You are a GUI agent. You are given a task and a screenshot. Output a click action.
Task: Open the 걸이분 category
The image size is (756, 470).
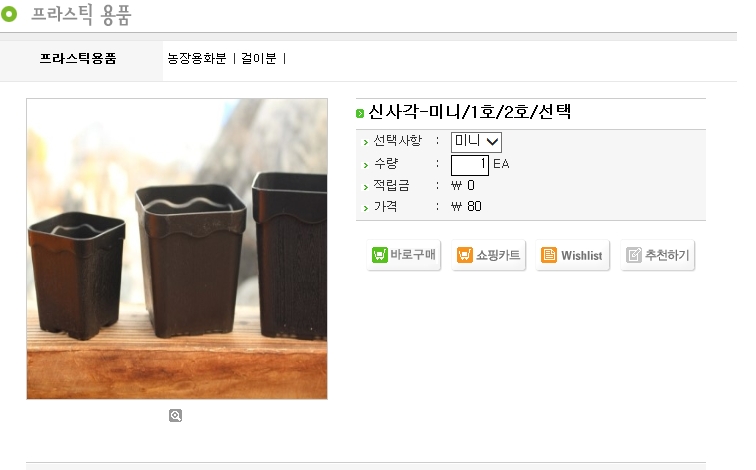(x=259, y=58)
